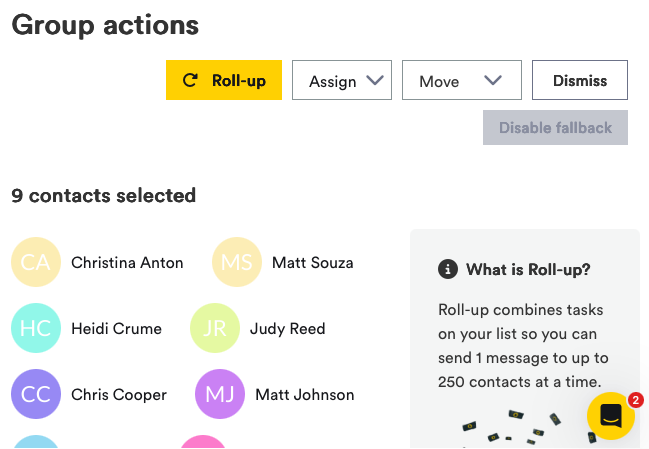Viewport: 649px width, 449px height.
Task: Click the red 2 notification badge
Action: pyautogui.click(x=636, y=400)
